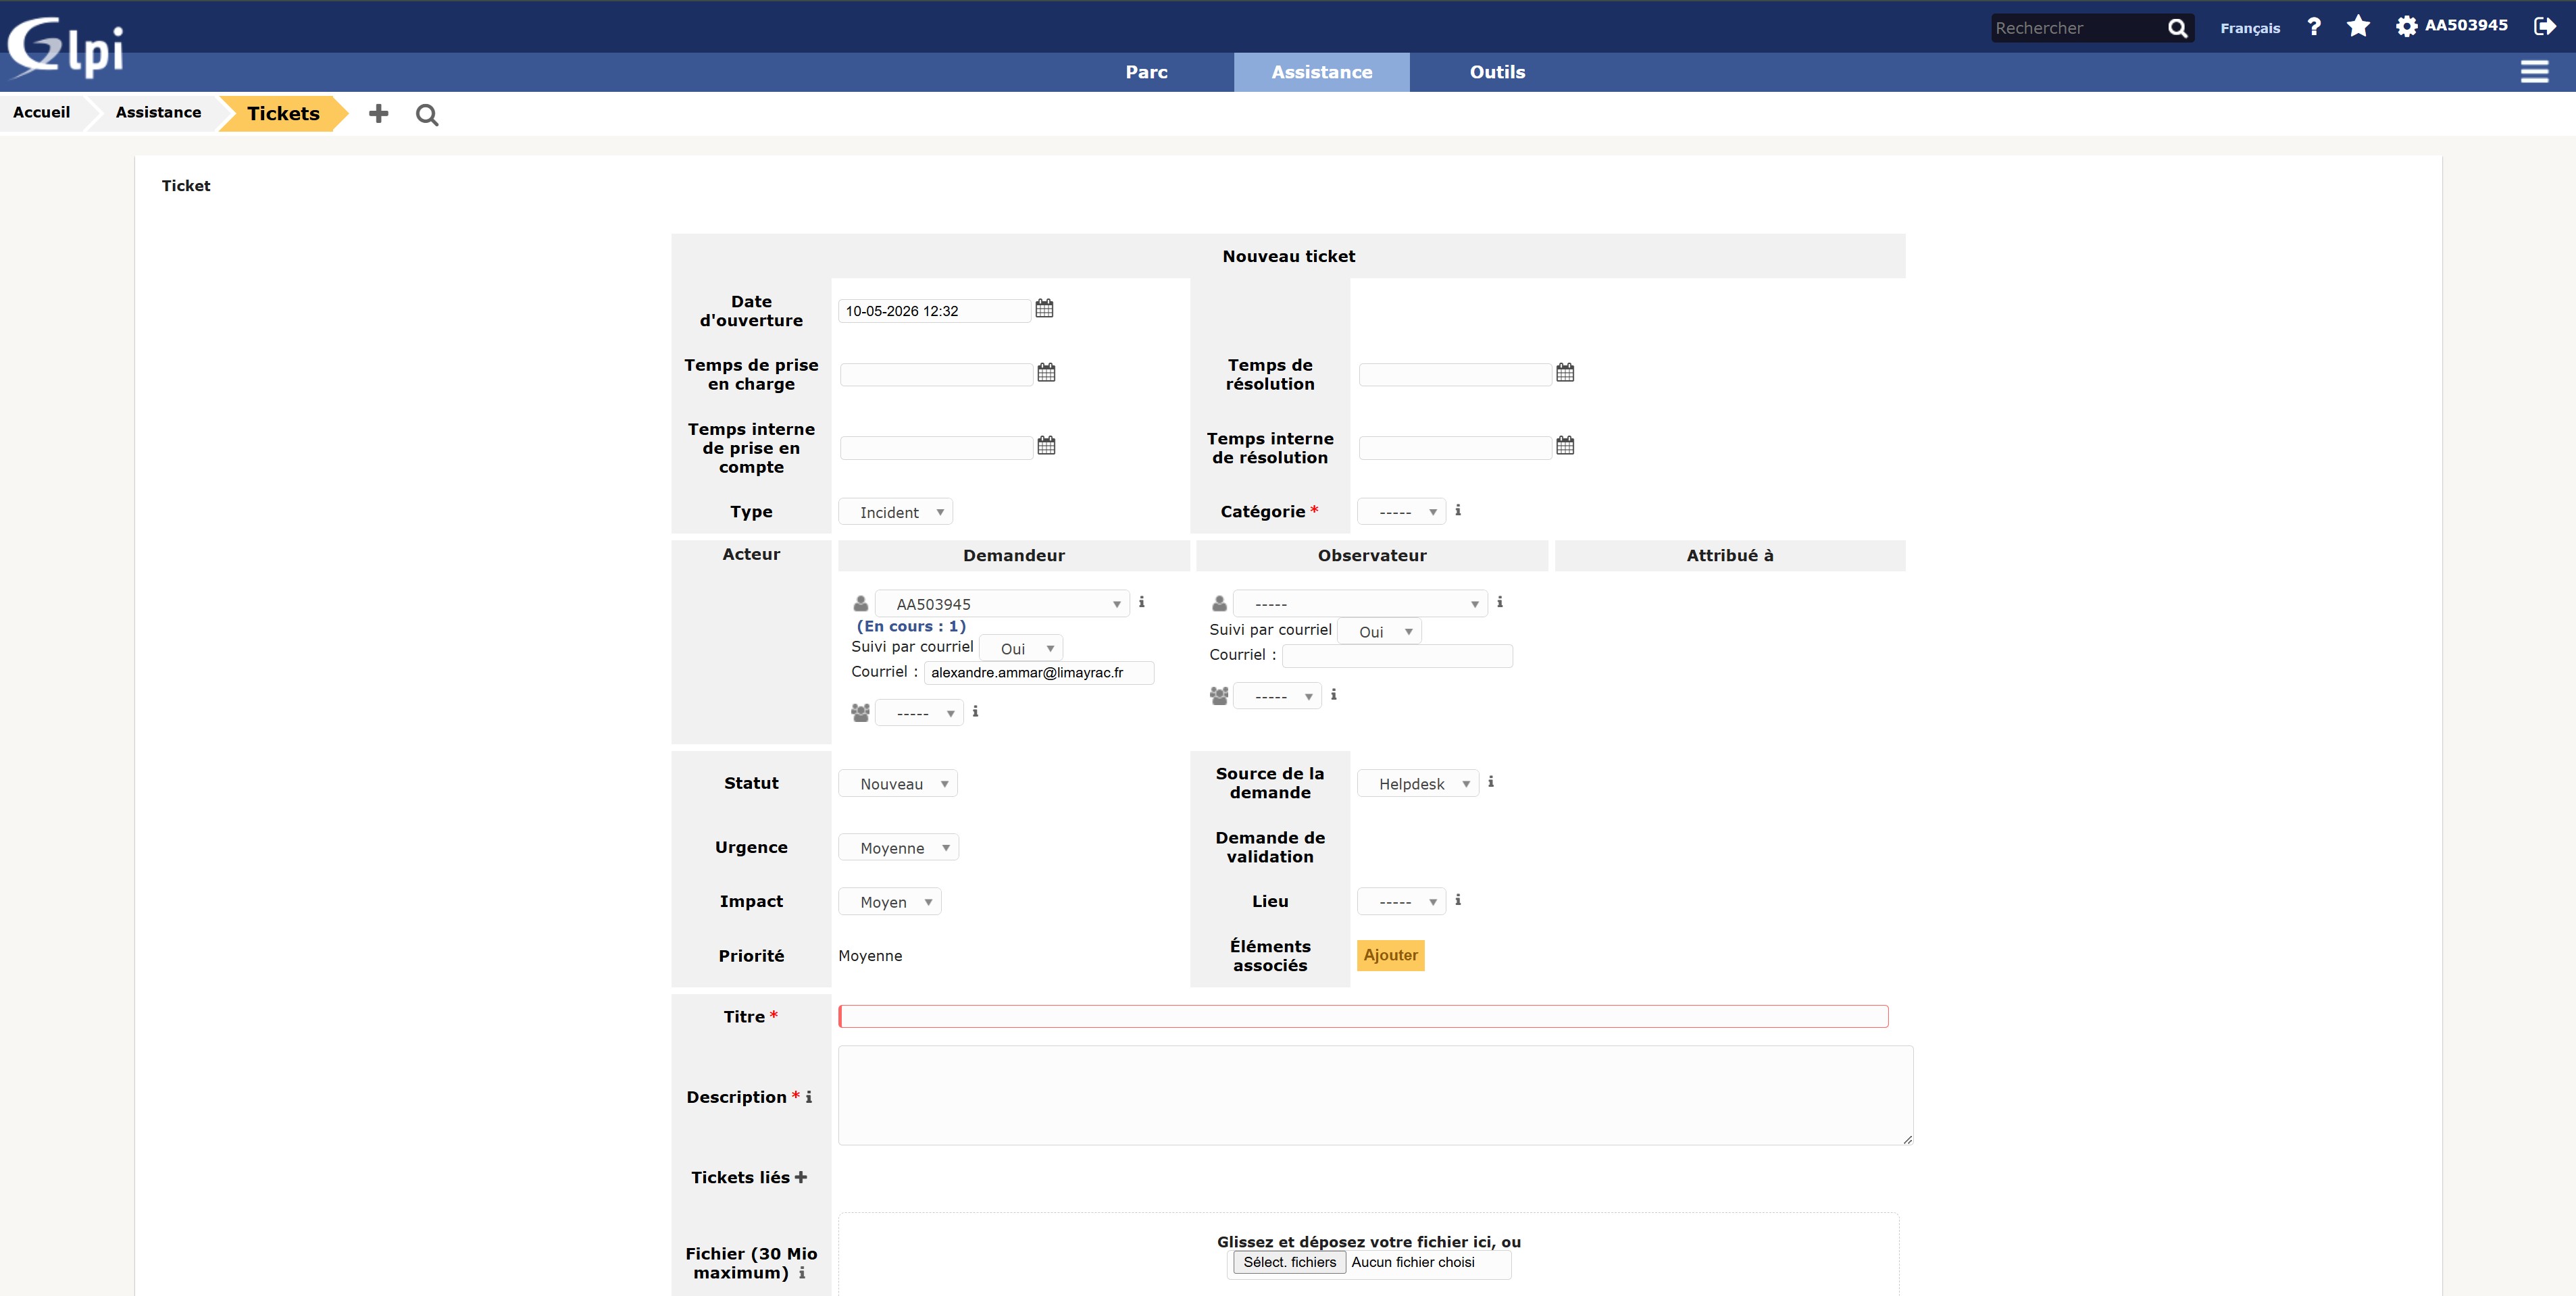Click info icon beside Demandeur group dropdown

point(975,711)
